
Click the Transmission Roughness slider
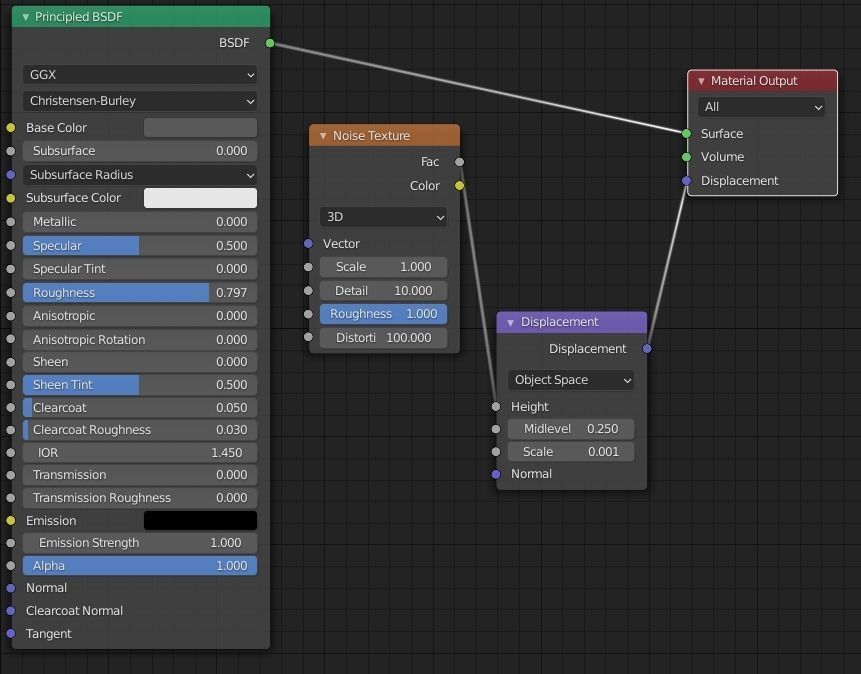point(140,498)
